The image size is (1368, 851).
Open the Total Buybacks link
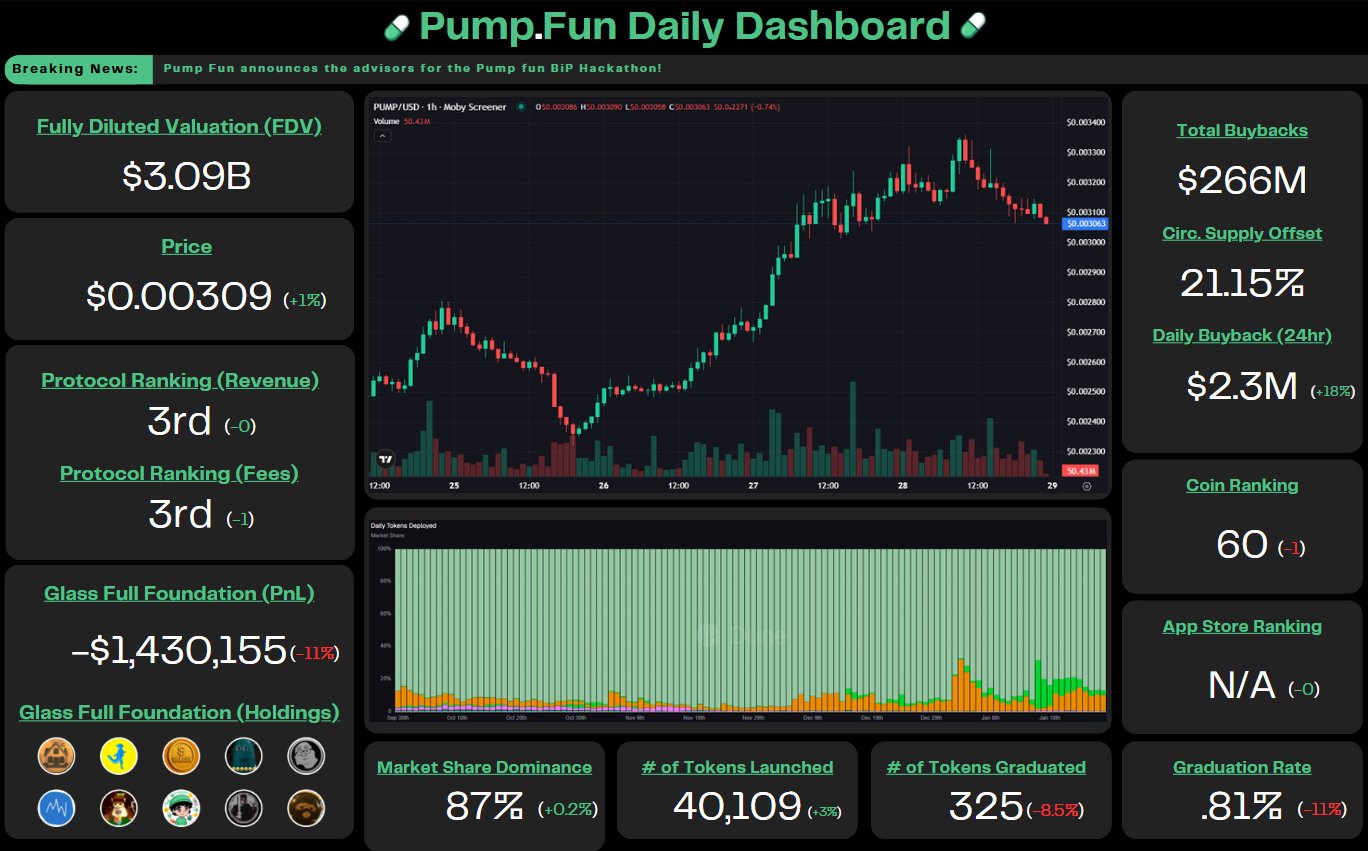[1242, 131]
